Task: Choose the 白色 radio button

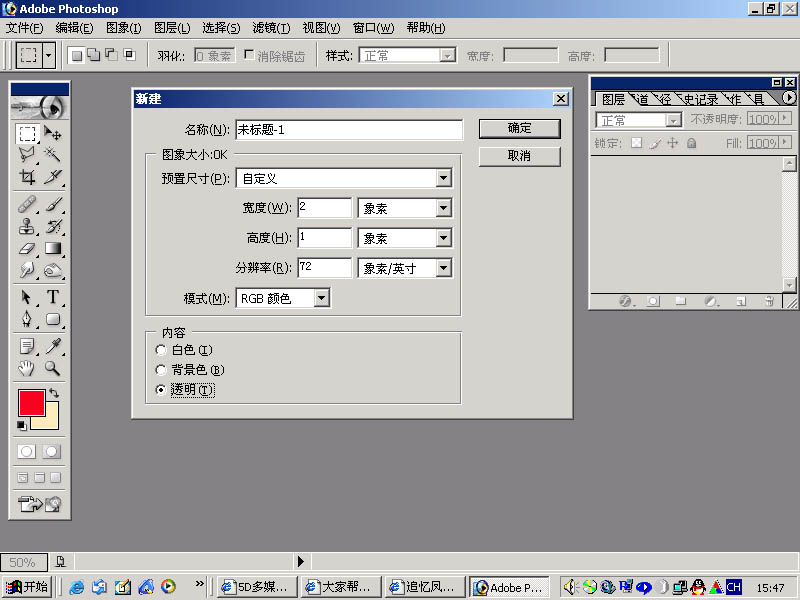Action: click(x=161, y=350)
